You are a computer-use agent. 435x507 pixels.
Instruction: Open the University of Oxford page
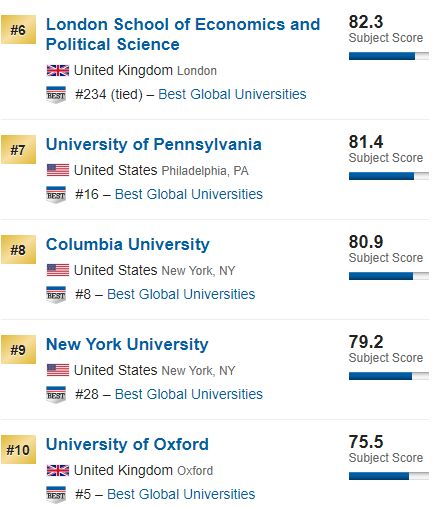coord(127,444)
